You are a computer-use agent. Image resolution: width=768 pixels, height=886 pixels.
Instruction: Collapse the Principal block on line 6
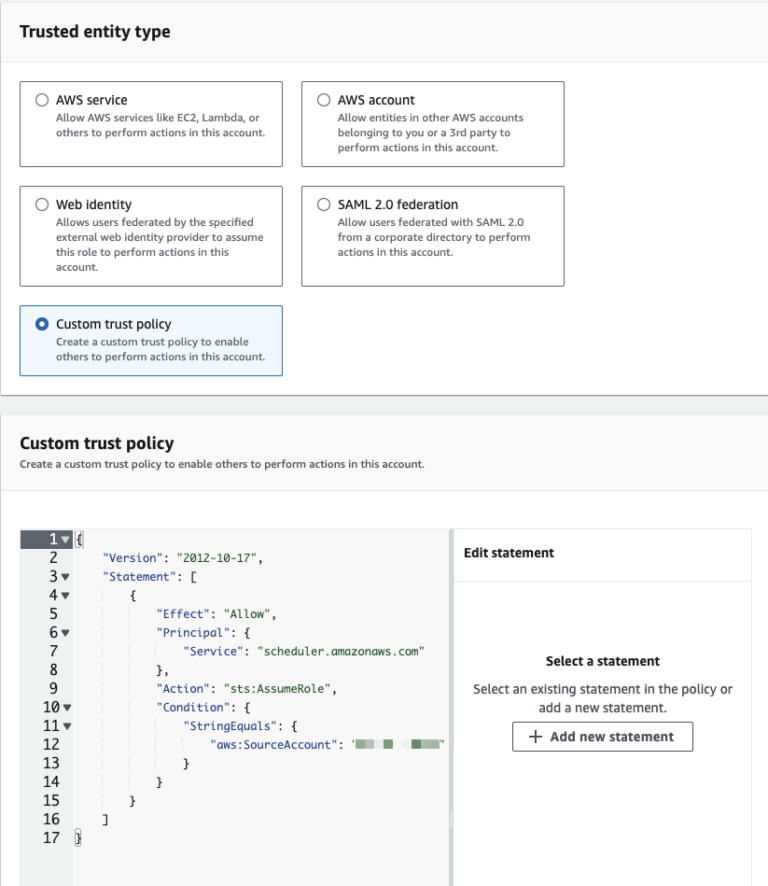click(66, 633)
